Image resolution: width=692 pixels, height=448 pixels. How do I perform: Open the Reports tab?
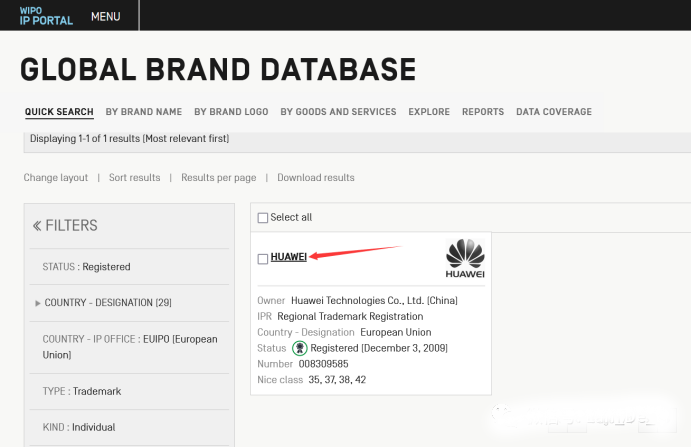pos(483,112)
